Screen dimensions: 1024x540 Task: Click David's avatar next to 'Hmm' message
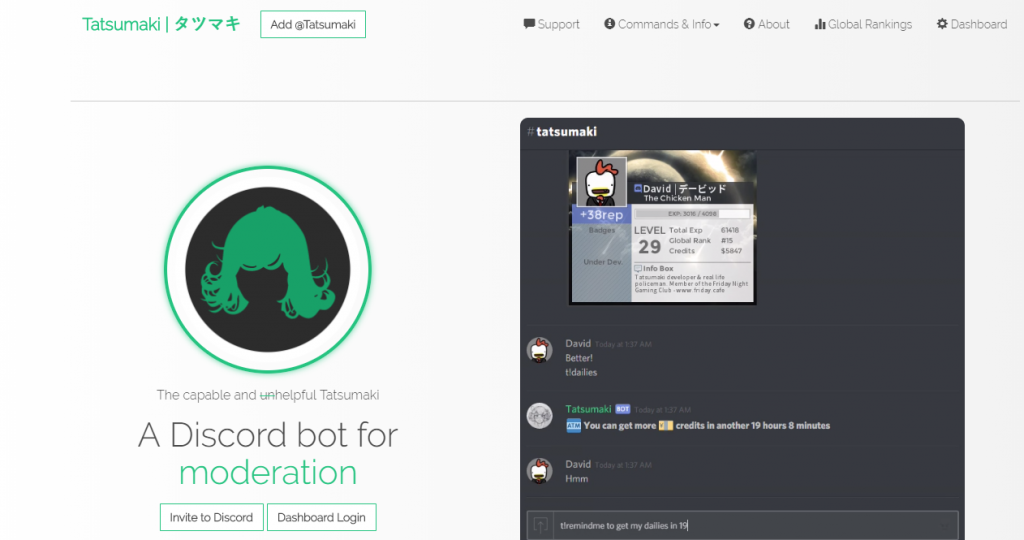tap(539, 471)
